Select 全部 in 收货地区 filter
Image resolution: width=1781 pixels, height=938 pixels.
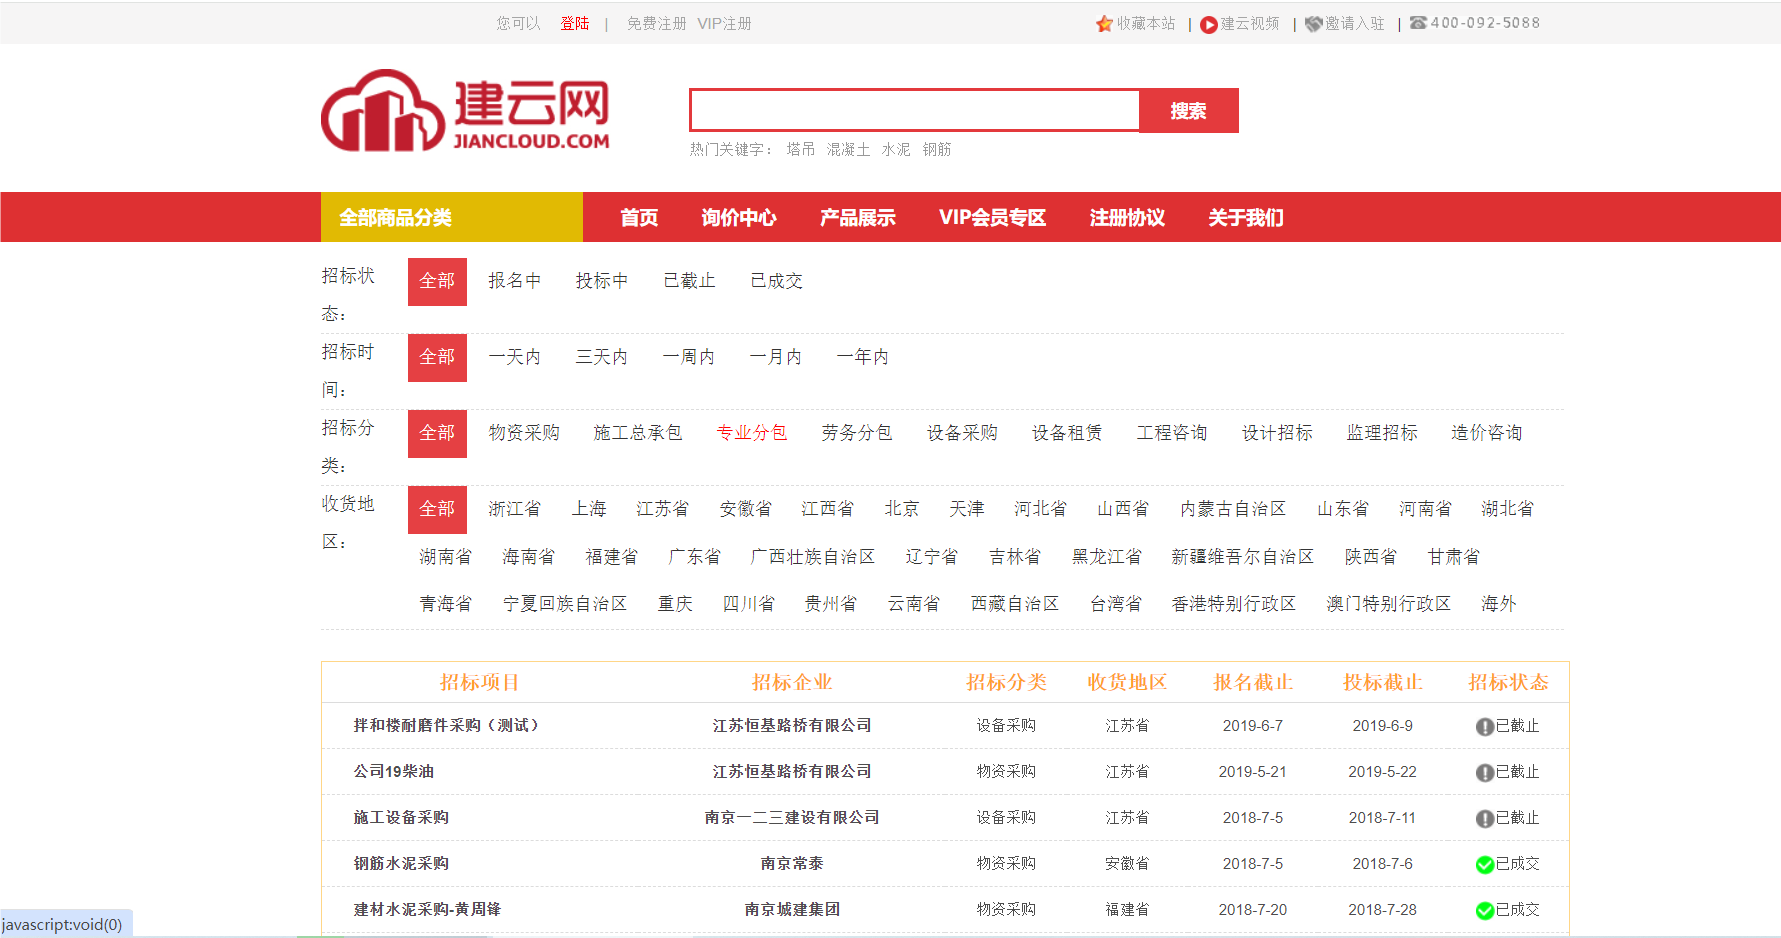pos(437,509)
